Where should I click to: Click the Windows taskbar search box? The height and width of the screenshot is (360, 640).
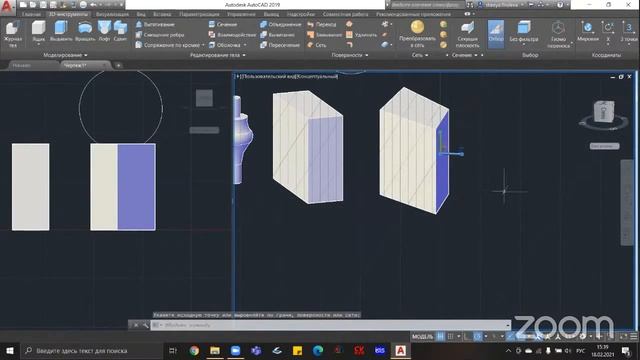[x=91, y=351]
